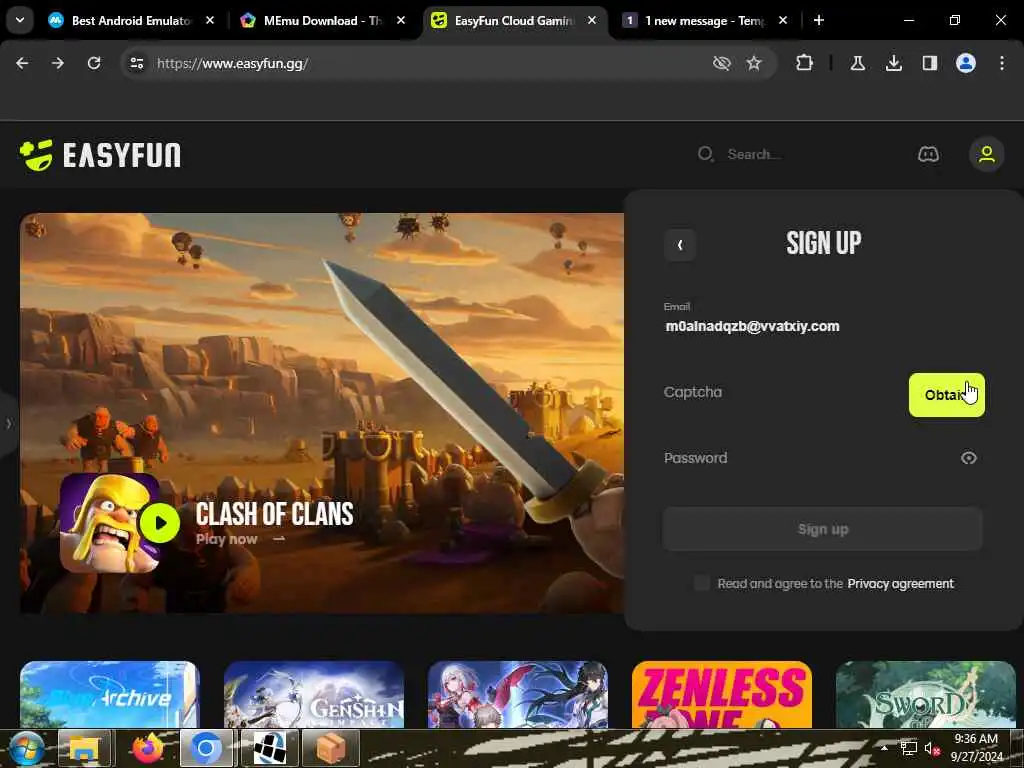The height and width of the screenshot is (768, 1024).
Task: Go forward in browser history
Action: tap(58, 63)
